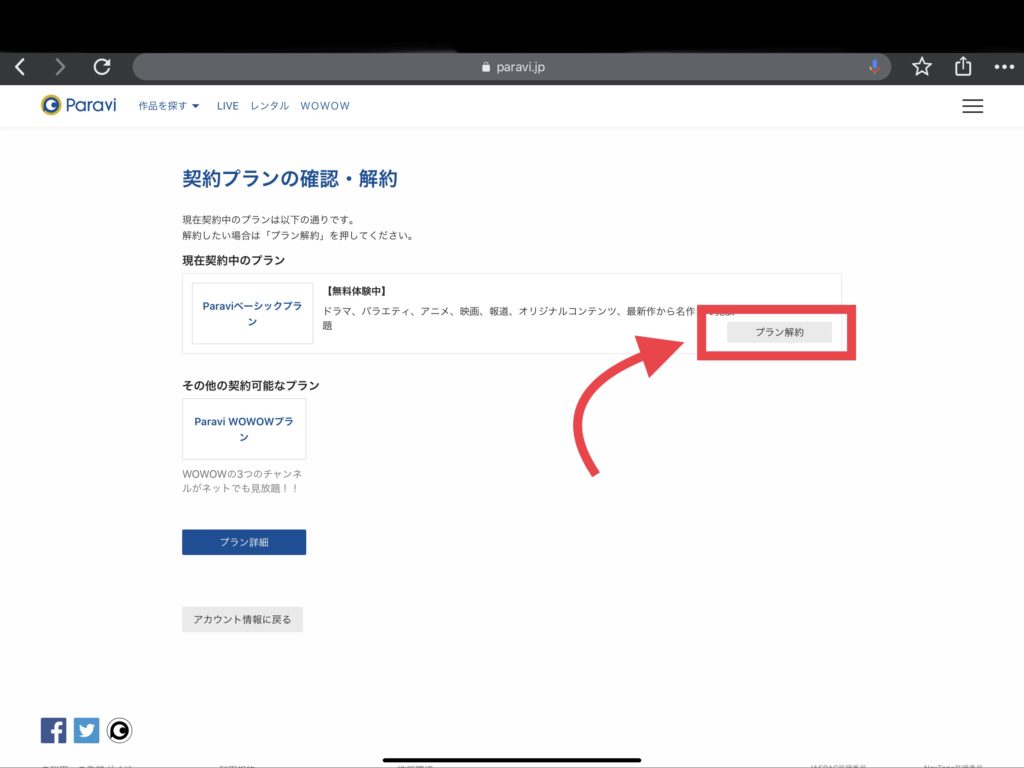Open the Facebook icon in the footer
Image resolution: width=1024 pixels, height=768 pixels.
(x=54, y=730)
